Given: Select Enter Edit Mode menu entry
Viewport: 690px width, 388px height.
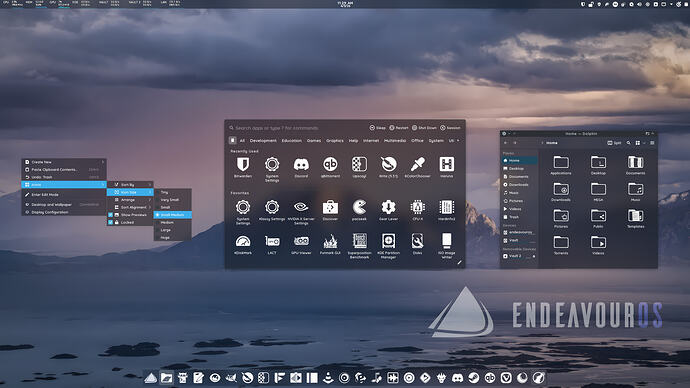Looking at the screenshot, I should (x=64, y=194).
